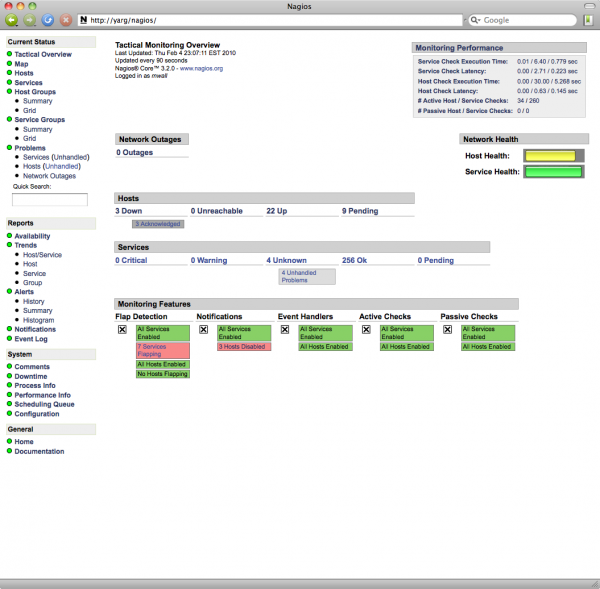Reload the page with refresh icon
The image size is (600, 589).
coord(48,20)
